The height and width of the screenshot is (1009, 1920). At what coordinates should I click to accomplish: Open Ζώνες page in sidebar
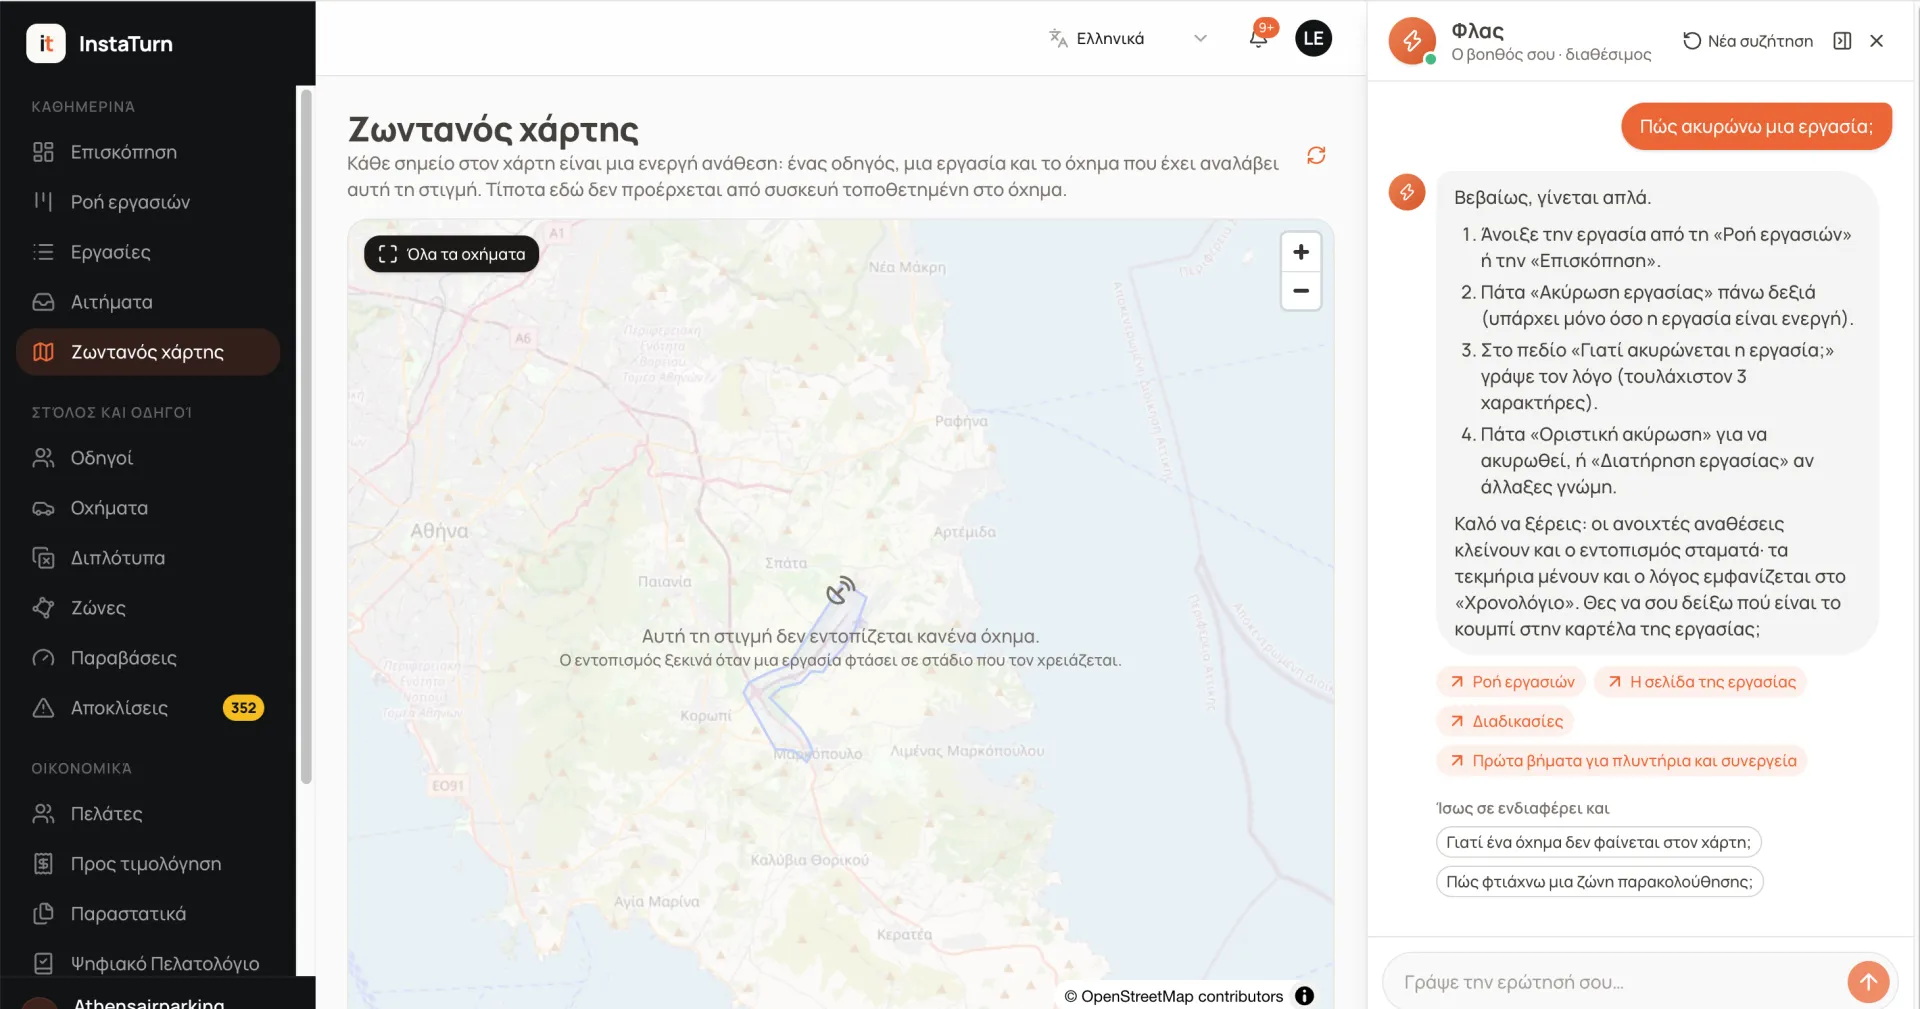[x=148, y=608]
